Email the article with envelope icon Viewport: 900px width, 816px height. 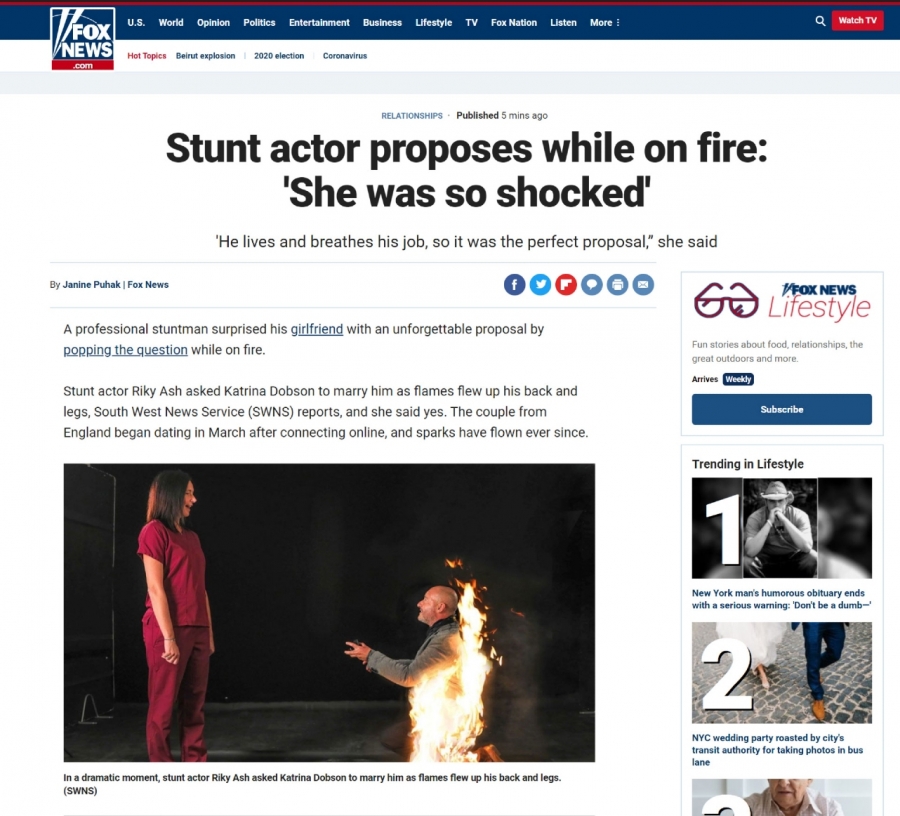[x=643, y=285]
